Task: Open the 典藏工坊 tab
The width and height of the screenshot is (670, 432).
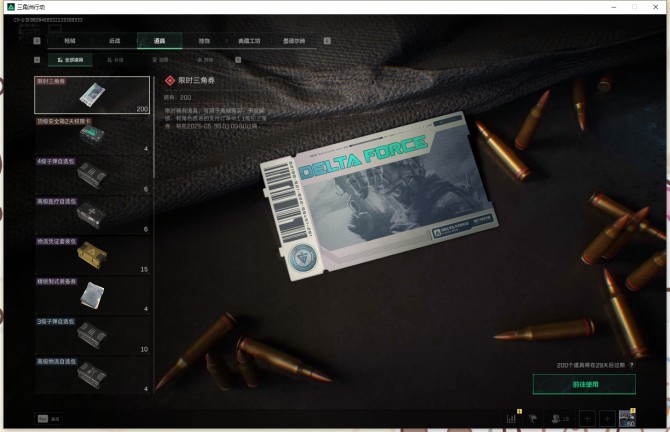Action: (x=249, y=41)
